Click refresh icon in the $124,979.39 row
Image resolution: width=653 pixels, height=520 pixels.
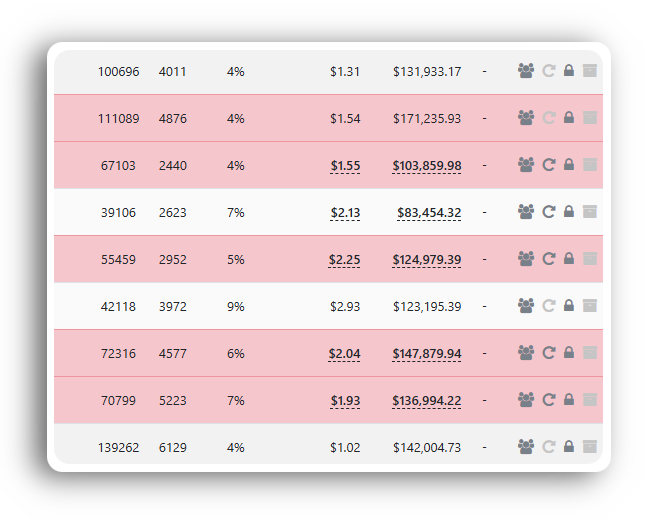pyautogui.click(x=548, y=259)
